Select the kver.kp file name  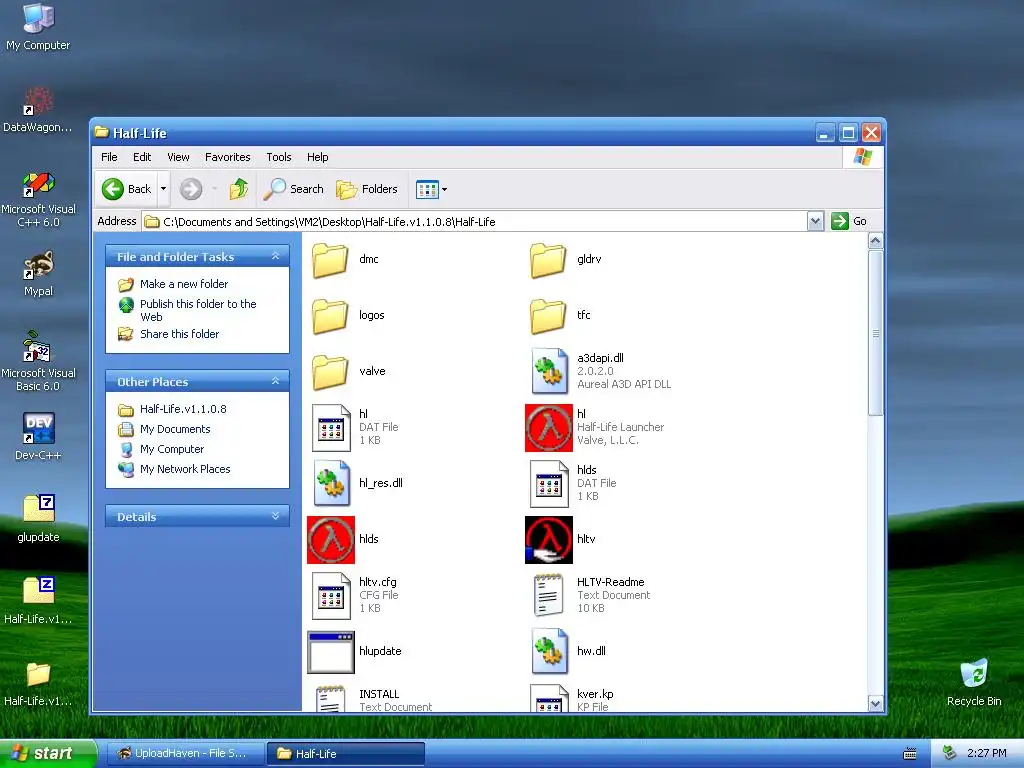coord(595,694)
